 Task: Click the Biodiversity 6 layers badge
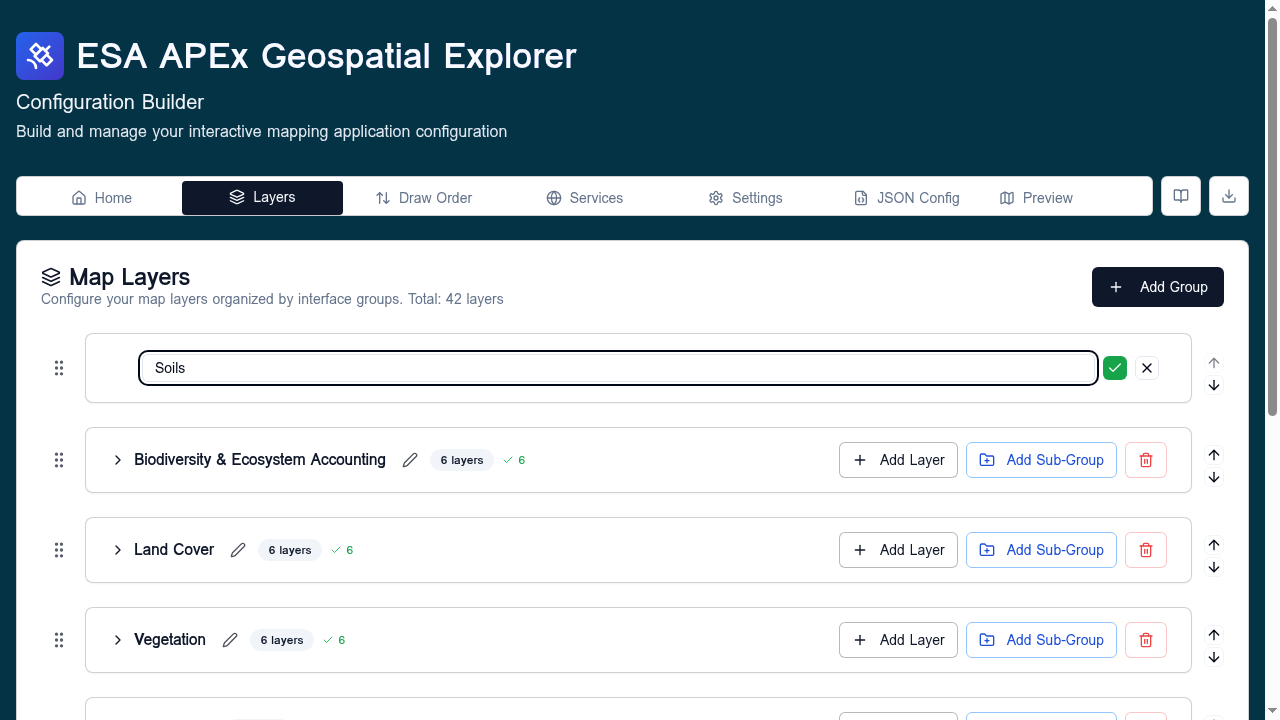[462, 460]
